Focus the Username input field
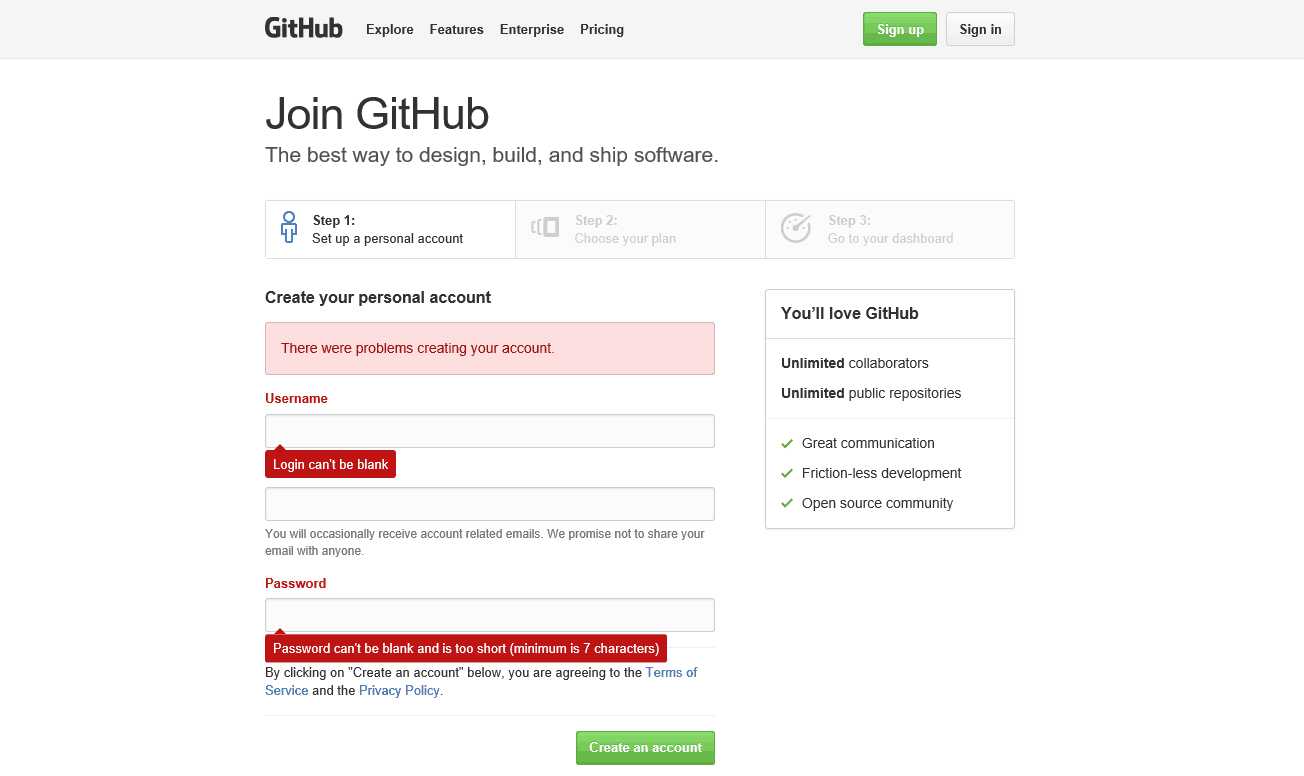Screen dimensions: 1304x776 tap(490, 431)
